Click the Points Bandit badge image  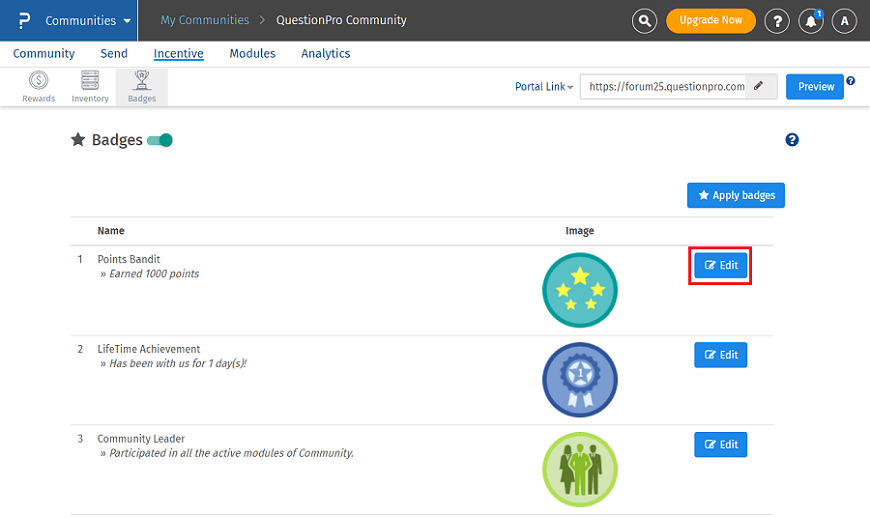coord(580,289)
